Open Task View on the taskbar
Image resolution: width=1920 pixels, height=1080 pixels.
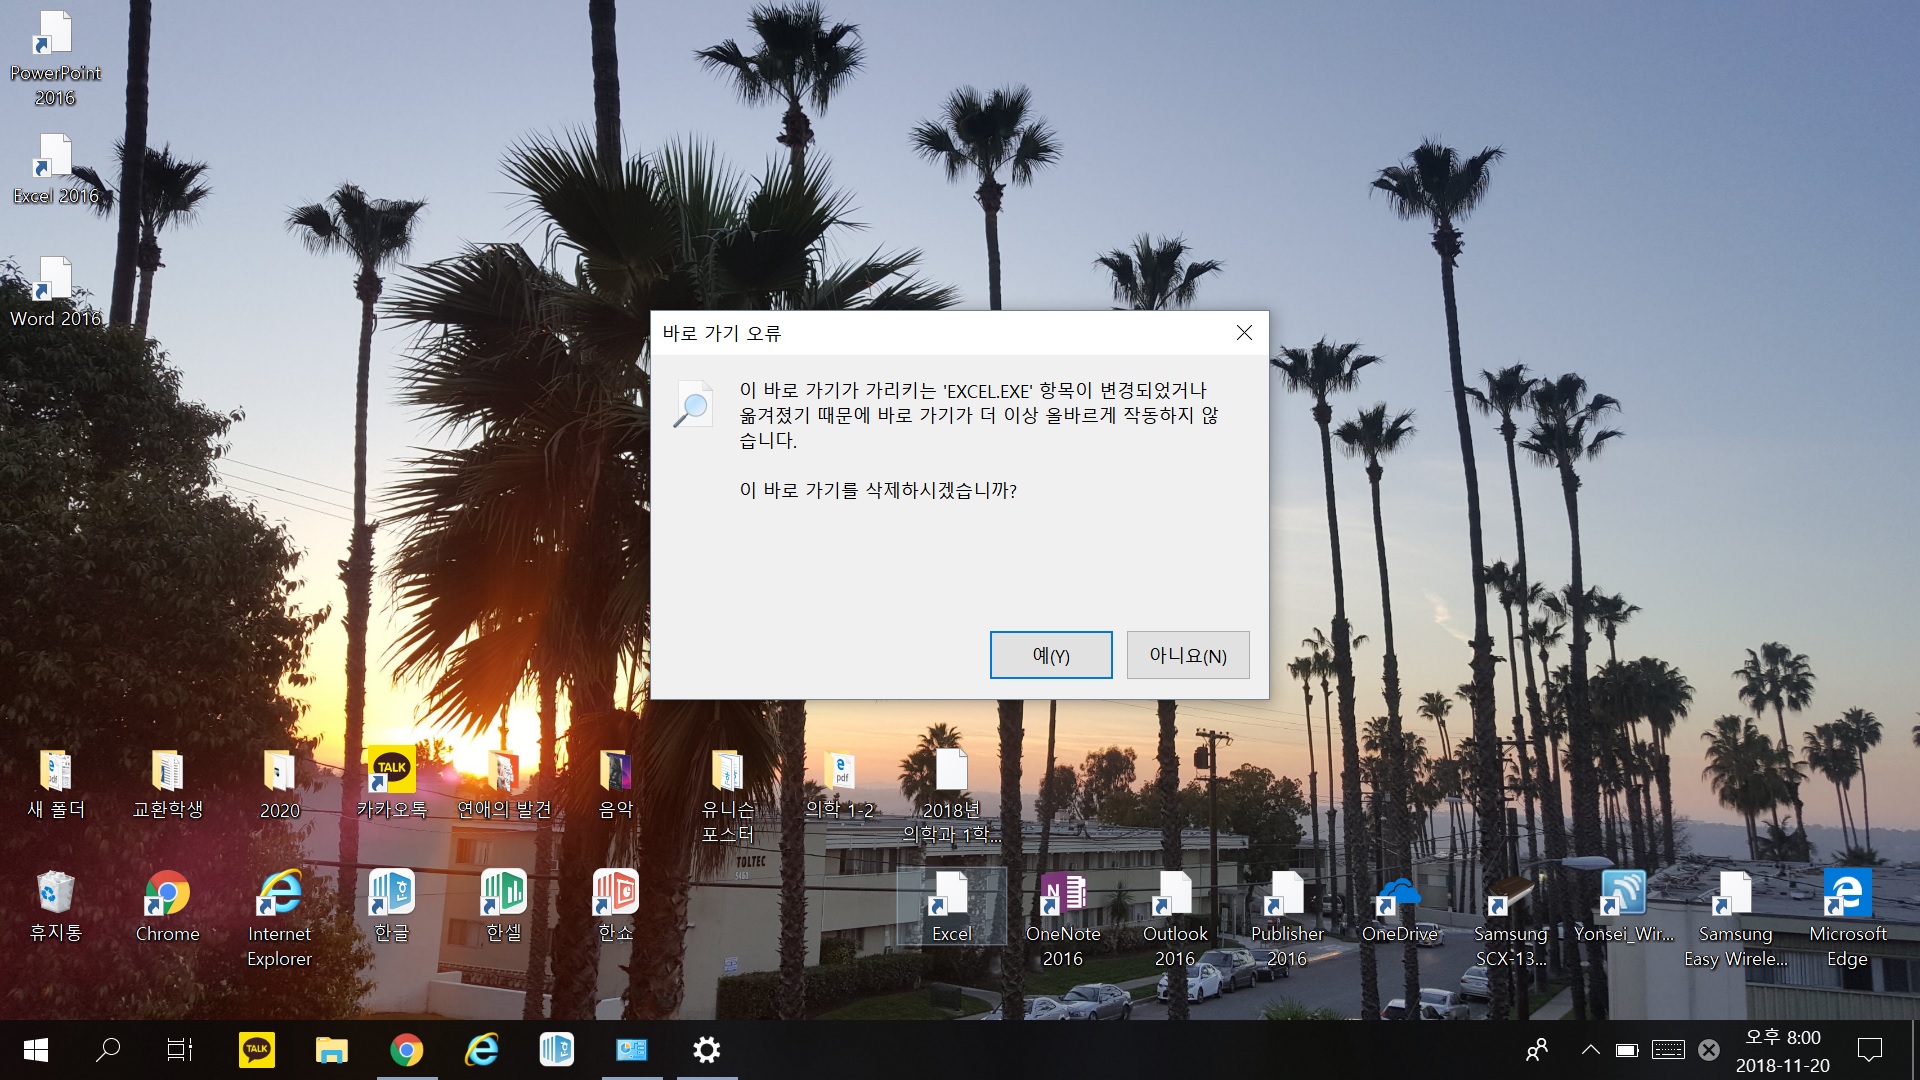[180, 1050]
